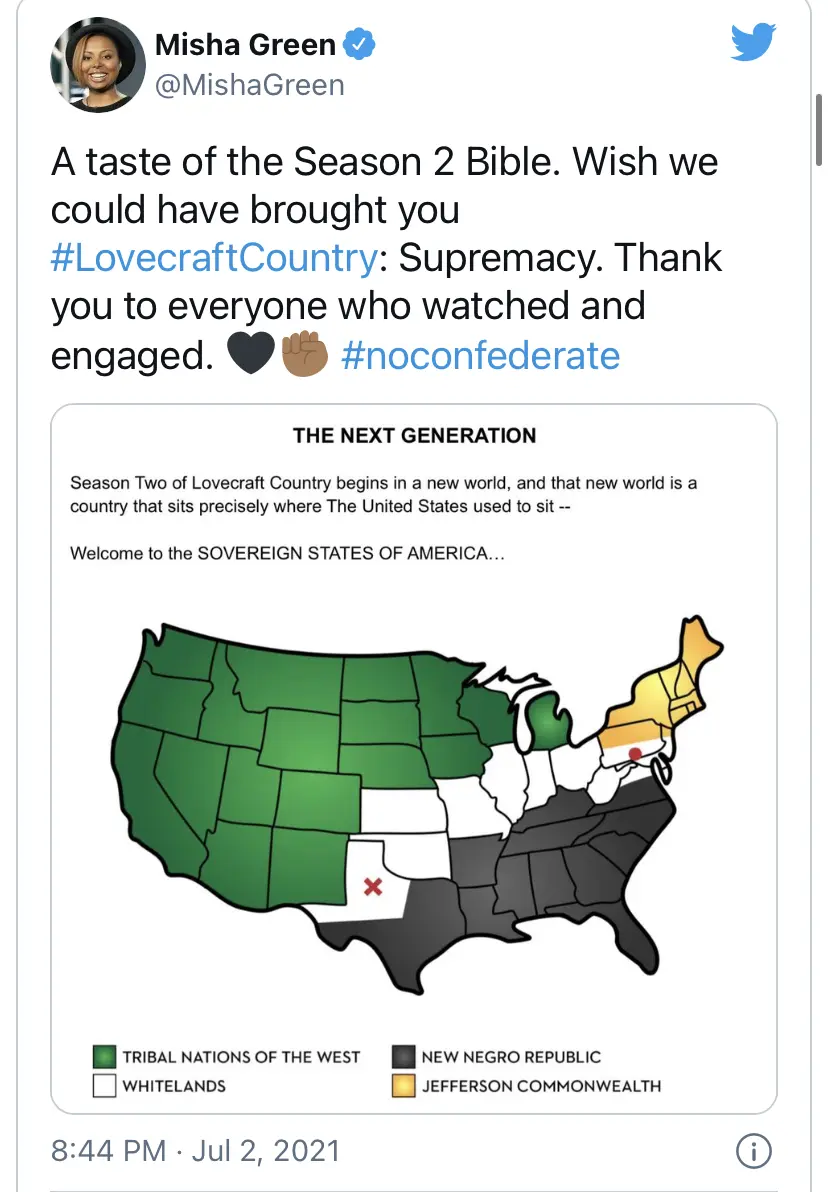Click the dark New Negro Republic swatch
The image size is (828, 1192).
click(403, 1057)
